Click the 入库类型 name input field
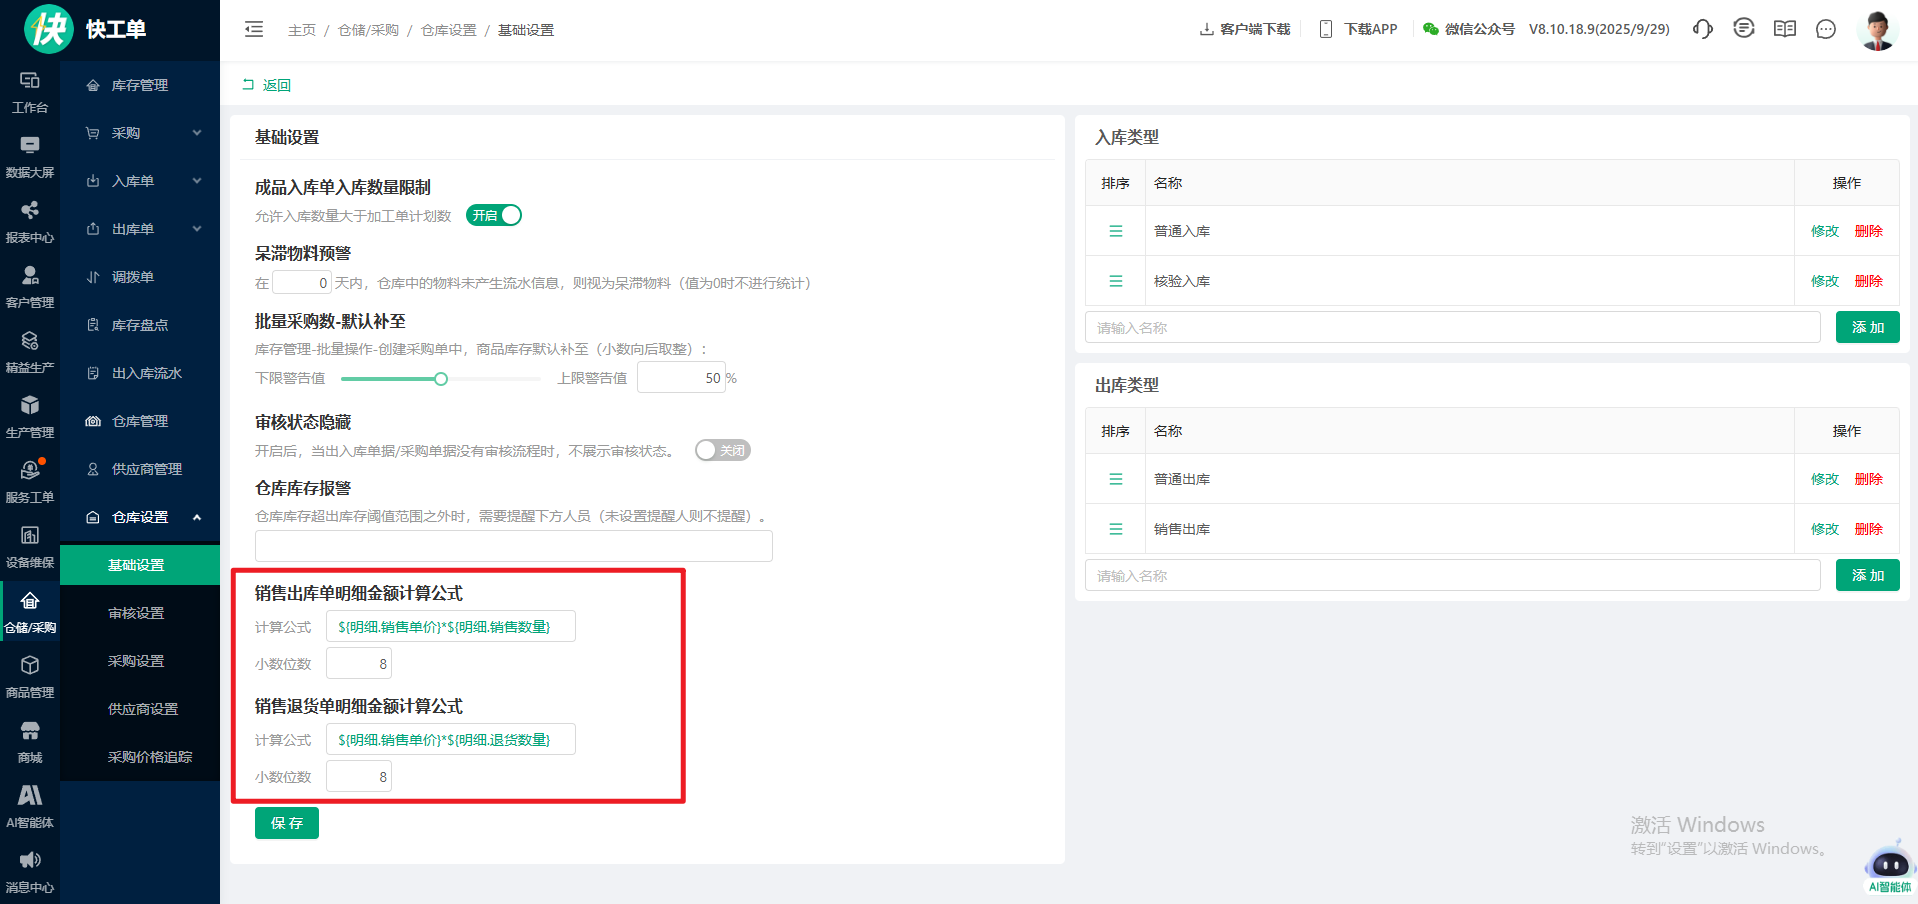Screen dimensions: 1918x904 point(1452,328)
